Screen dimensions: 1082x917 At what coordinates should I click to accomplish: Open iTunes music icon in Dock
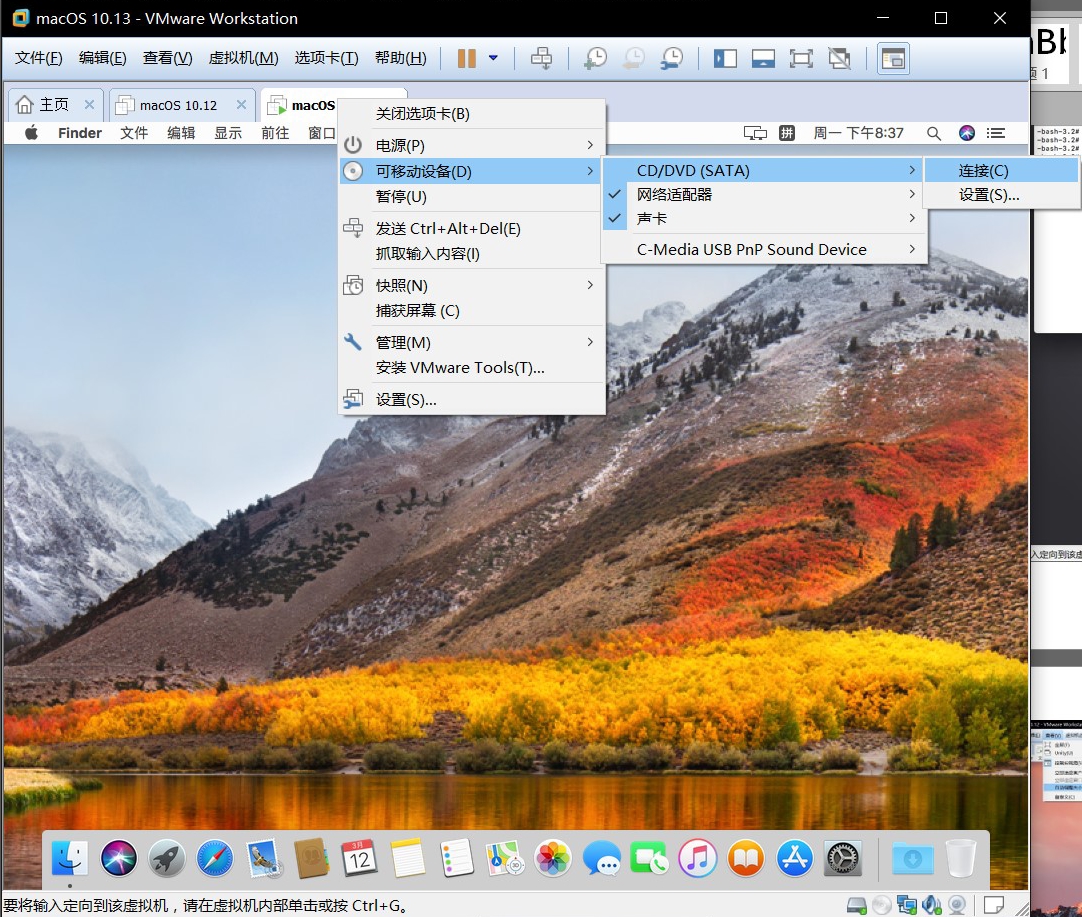[x=698, y=859]
